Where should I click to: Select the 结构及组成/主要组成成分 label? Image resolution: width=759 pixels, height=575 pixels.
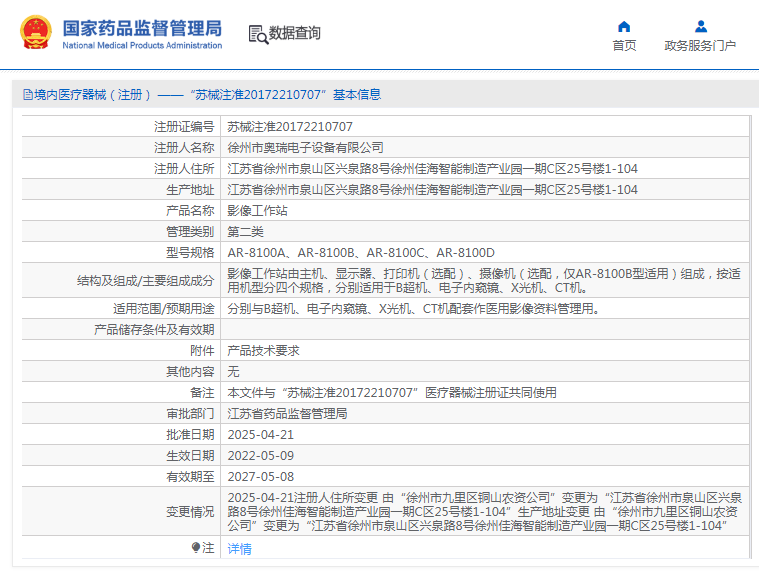click(x=145, y=281)
